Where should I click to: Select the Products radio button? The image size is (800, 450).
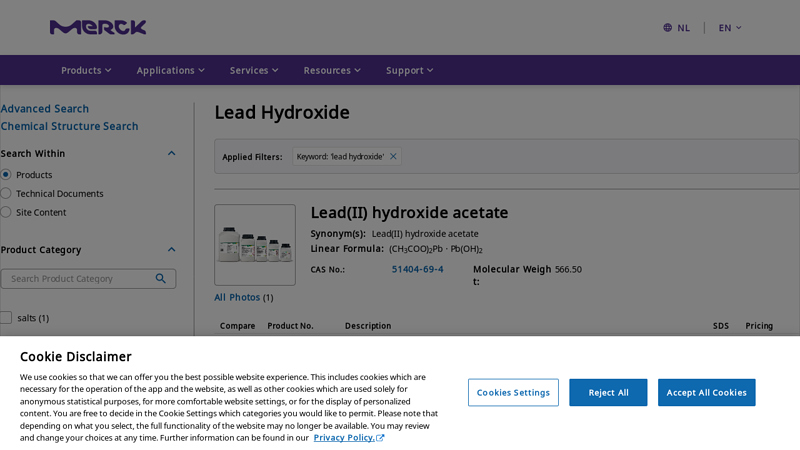pos(6,174)
